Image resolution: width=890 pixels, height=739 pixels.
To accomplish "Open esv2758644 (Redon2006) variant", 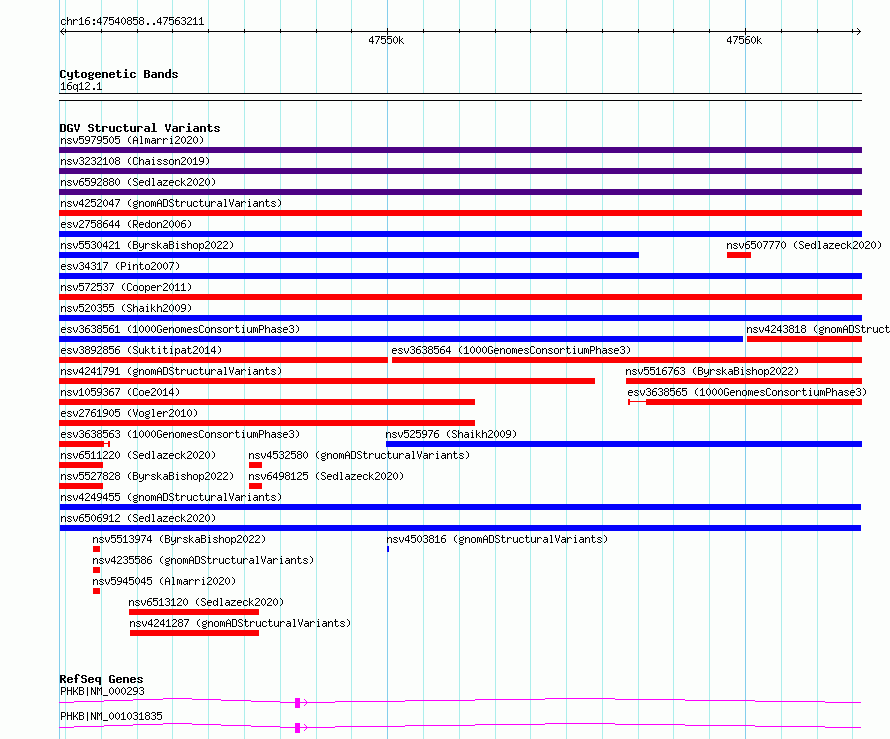I will [126, 224].
